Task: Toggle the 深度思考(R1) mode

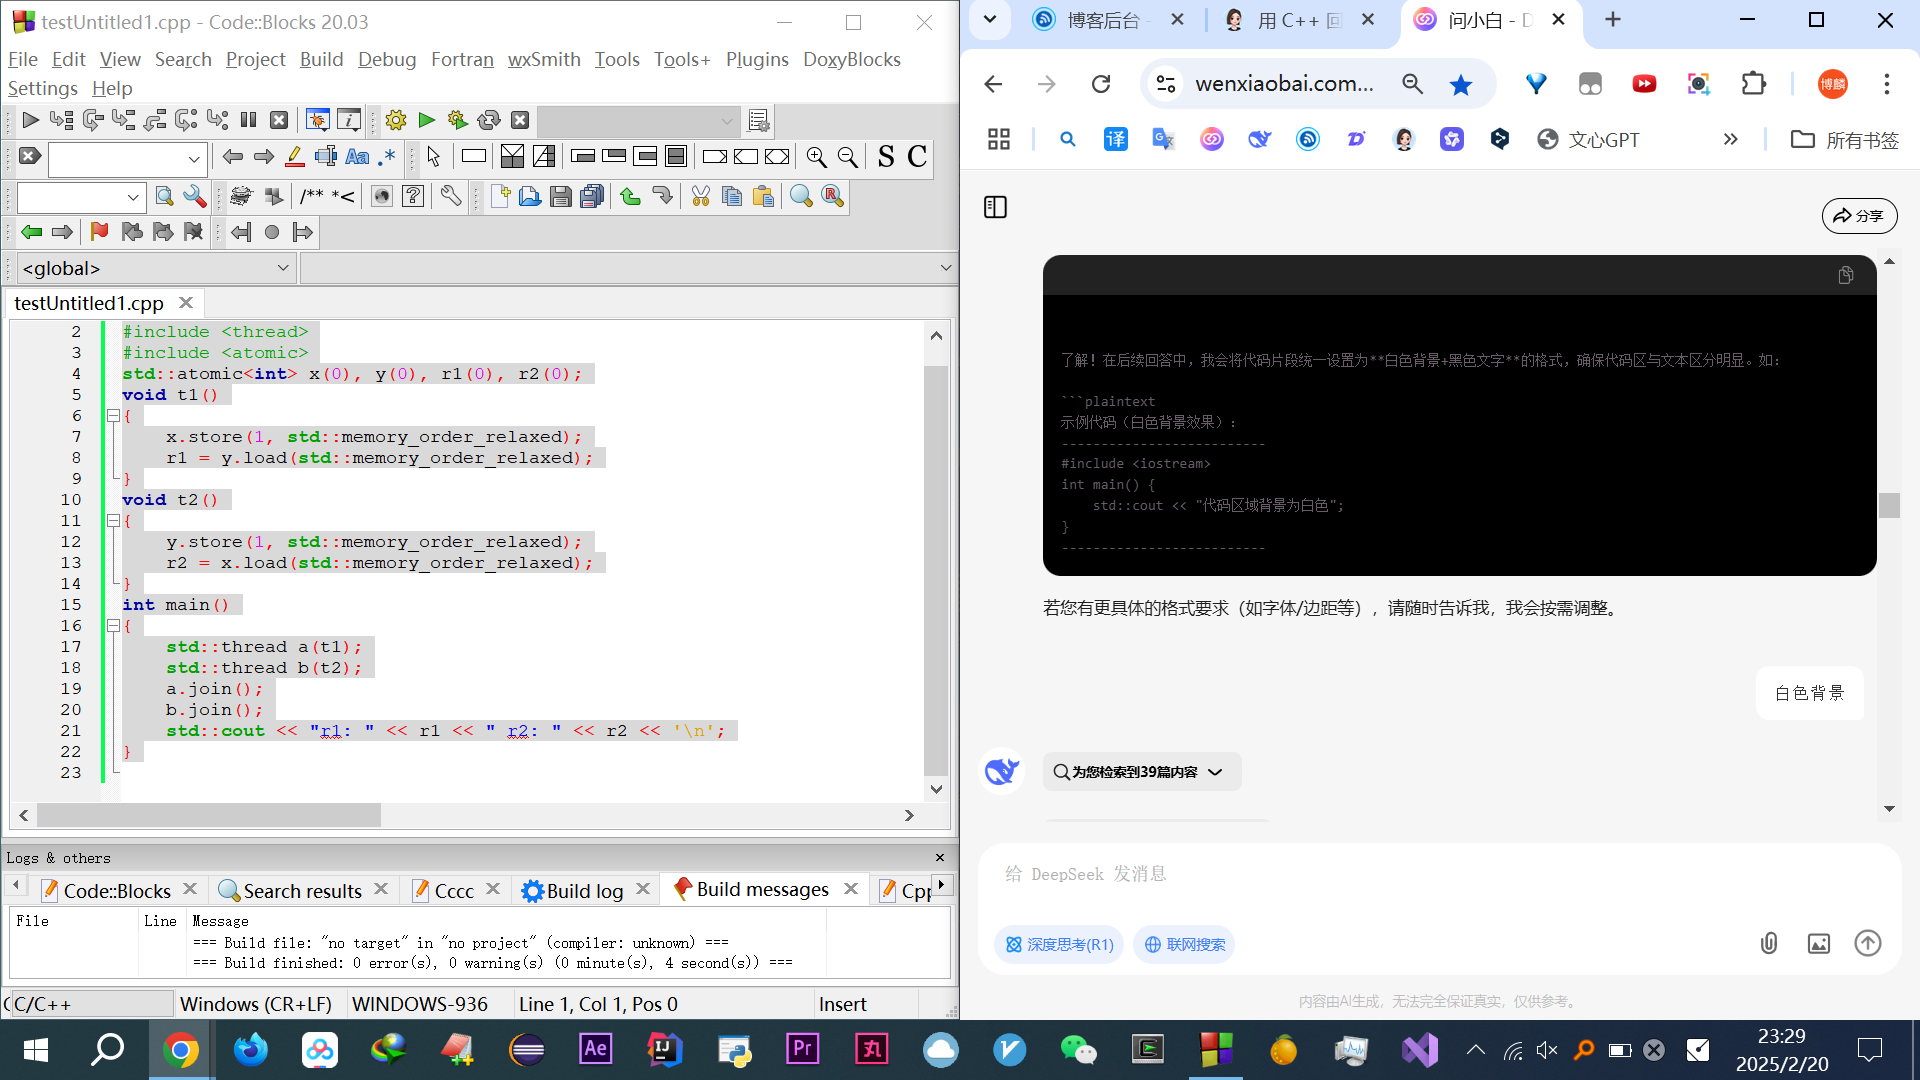Action: click(1060, 945)
